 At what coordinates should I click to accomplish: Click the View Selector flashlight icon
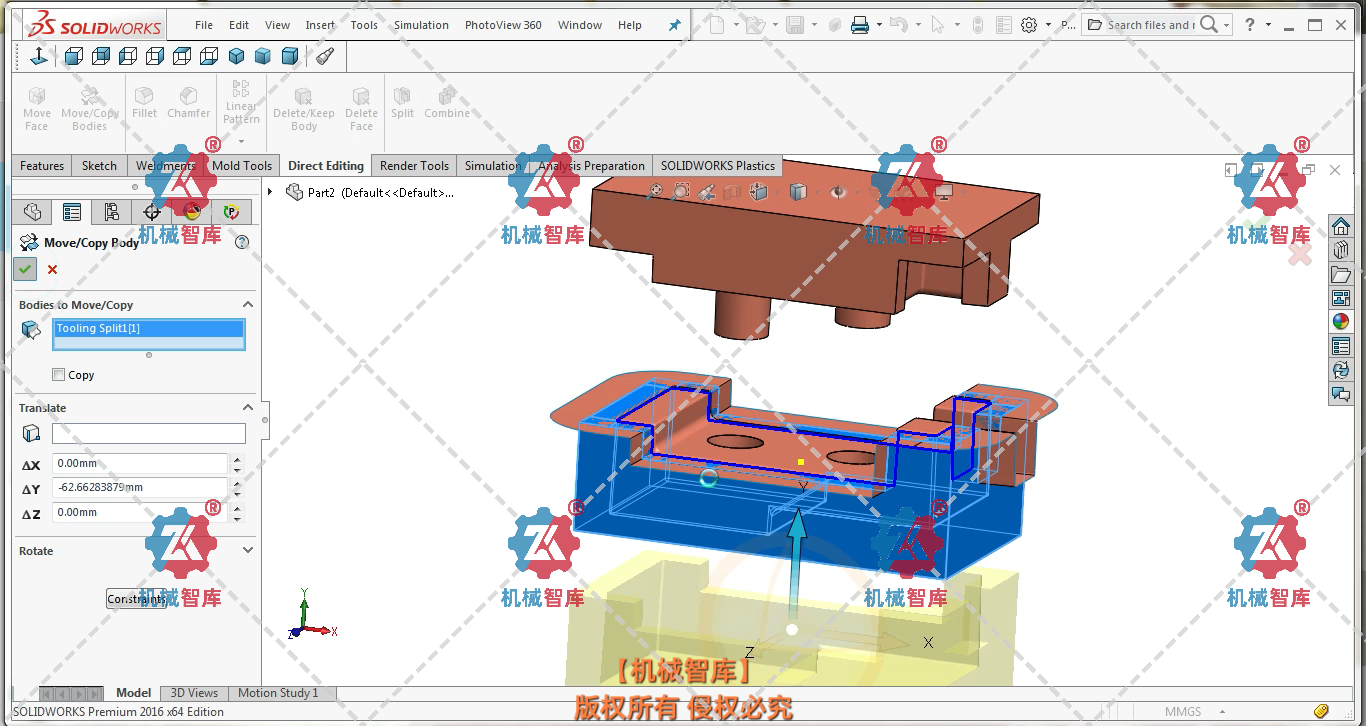pyautogui.click(x=324, y=57)
